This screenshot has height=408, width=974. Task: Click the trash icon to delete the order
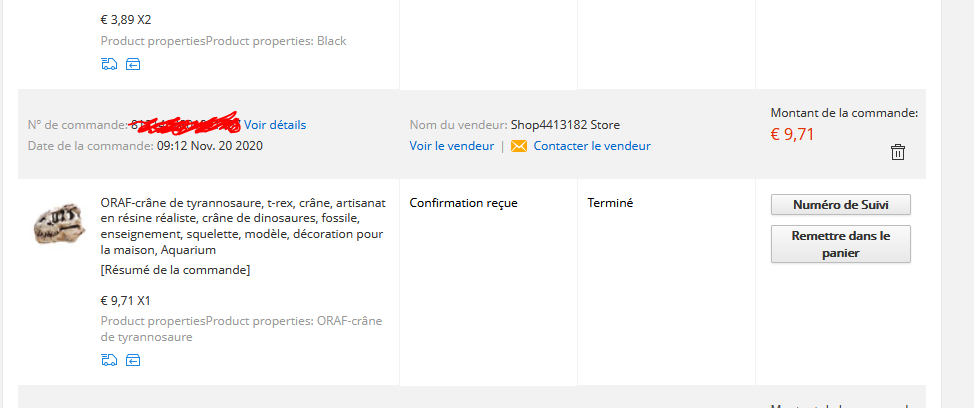[898, 152]
